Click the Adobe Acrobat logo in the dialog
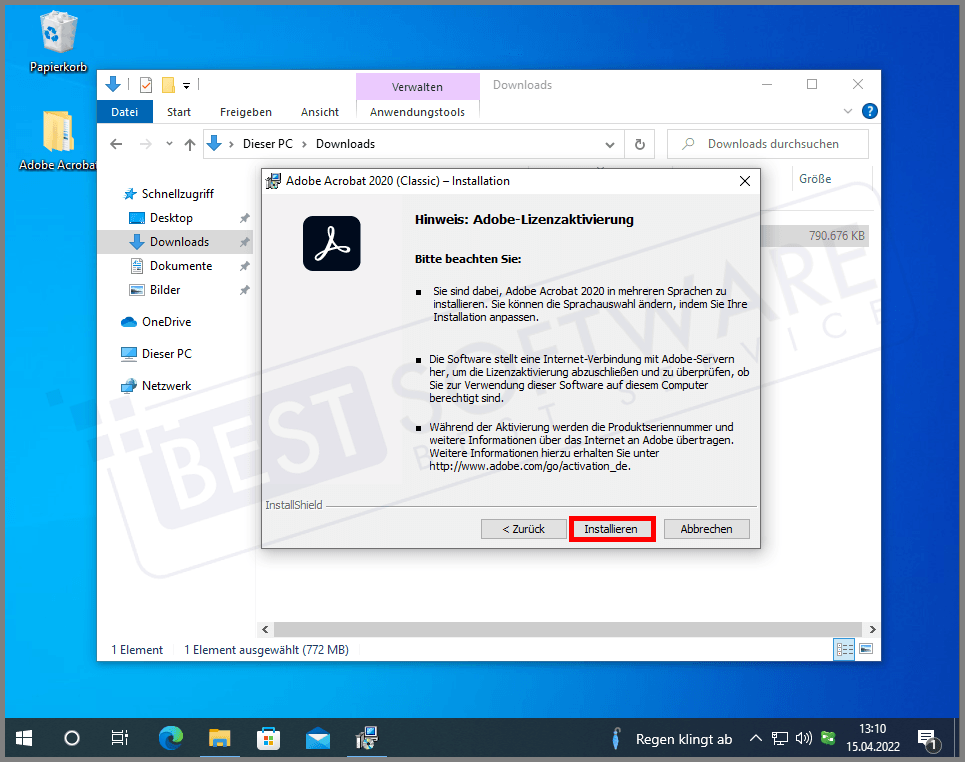 click(x=331, y=243)
